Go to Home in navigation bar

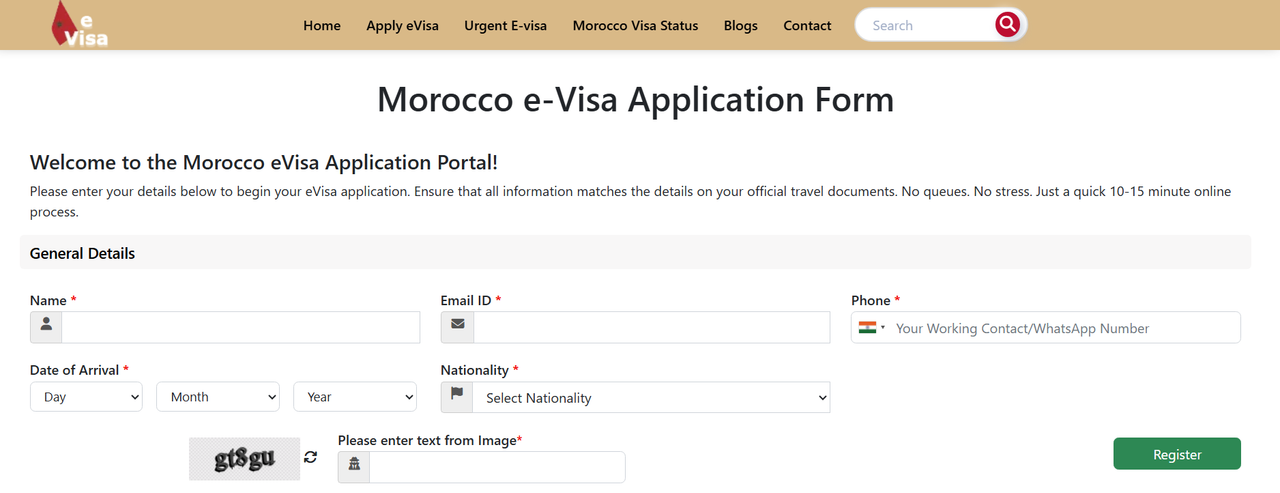(322, 26)
